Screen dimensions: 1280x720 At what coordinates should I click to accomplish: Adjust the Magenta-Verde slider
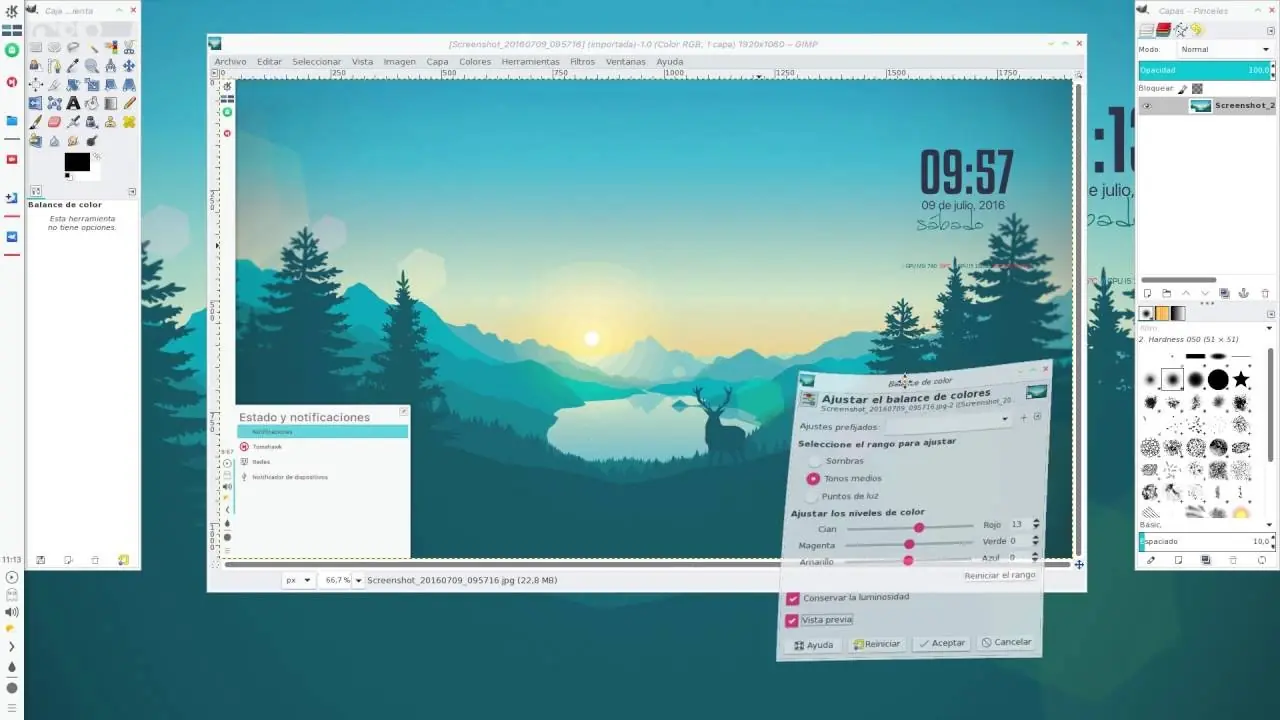(908, 544)
